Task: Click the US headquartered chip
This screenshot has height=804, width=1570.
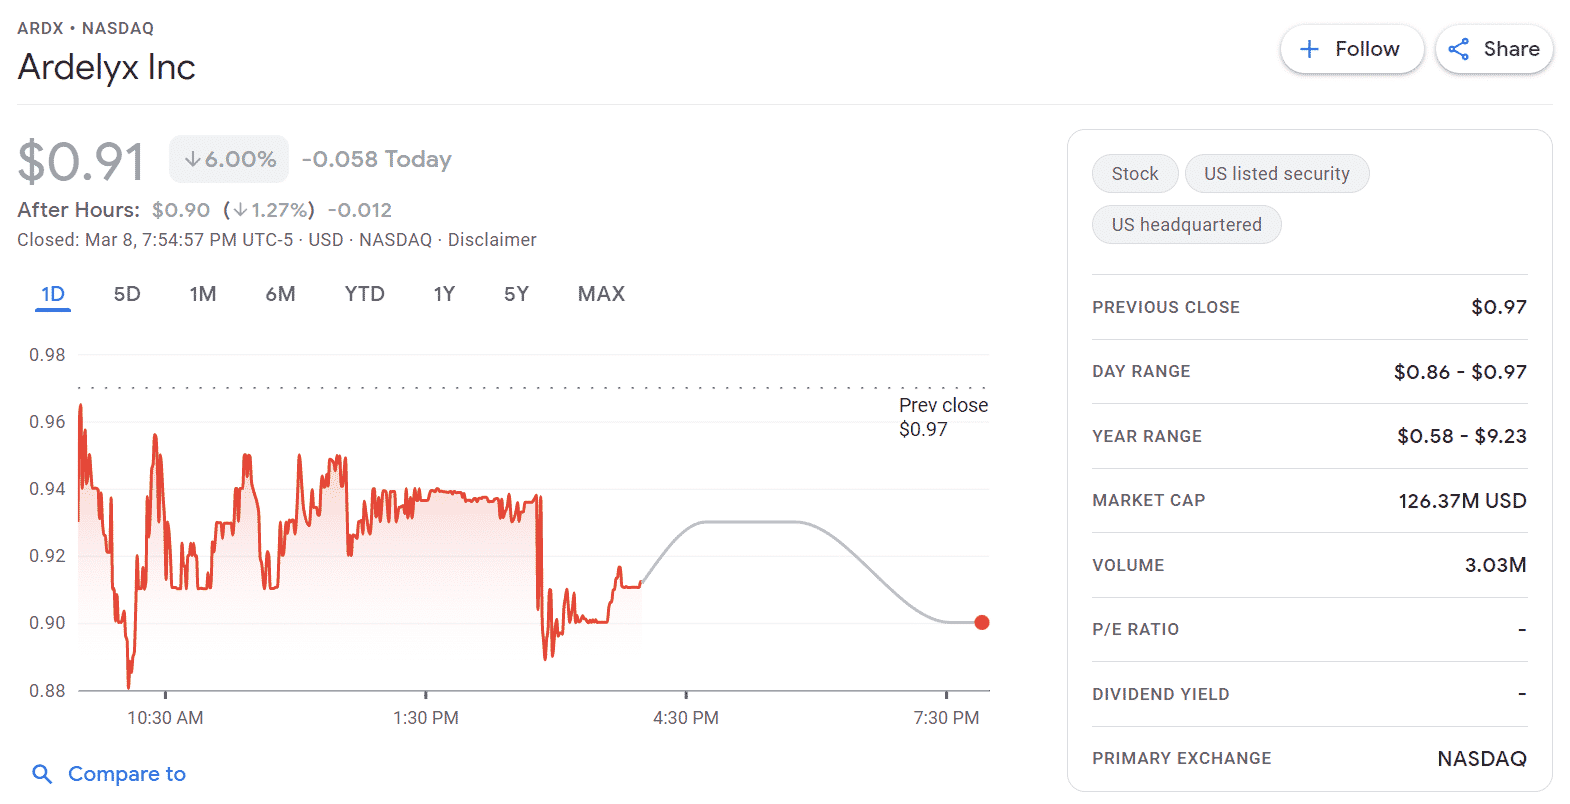Action: click(1187, 225)
